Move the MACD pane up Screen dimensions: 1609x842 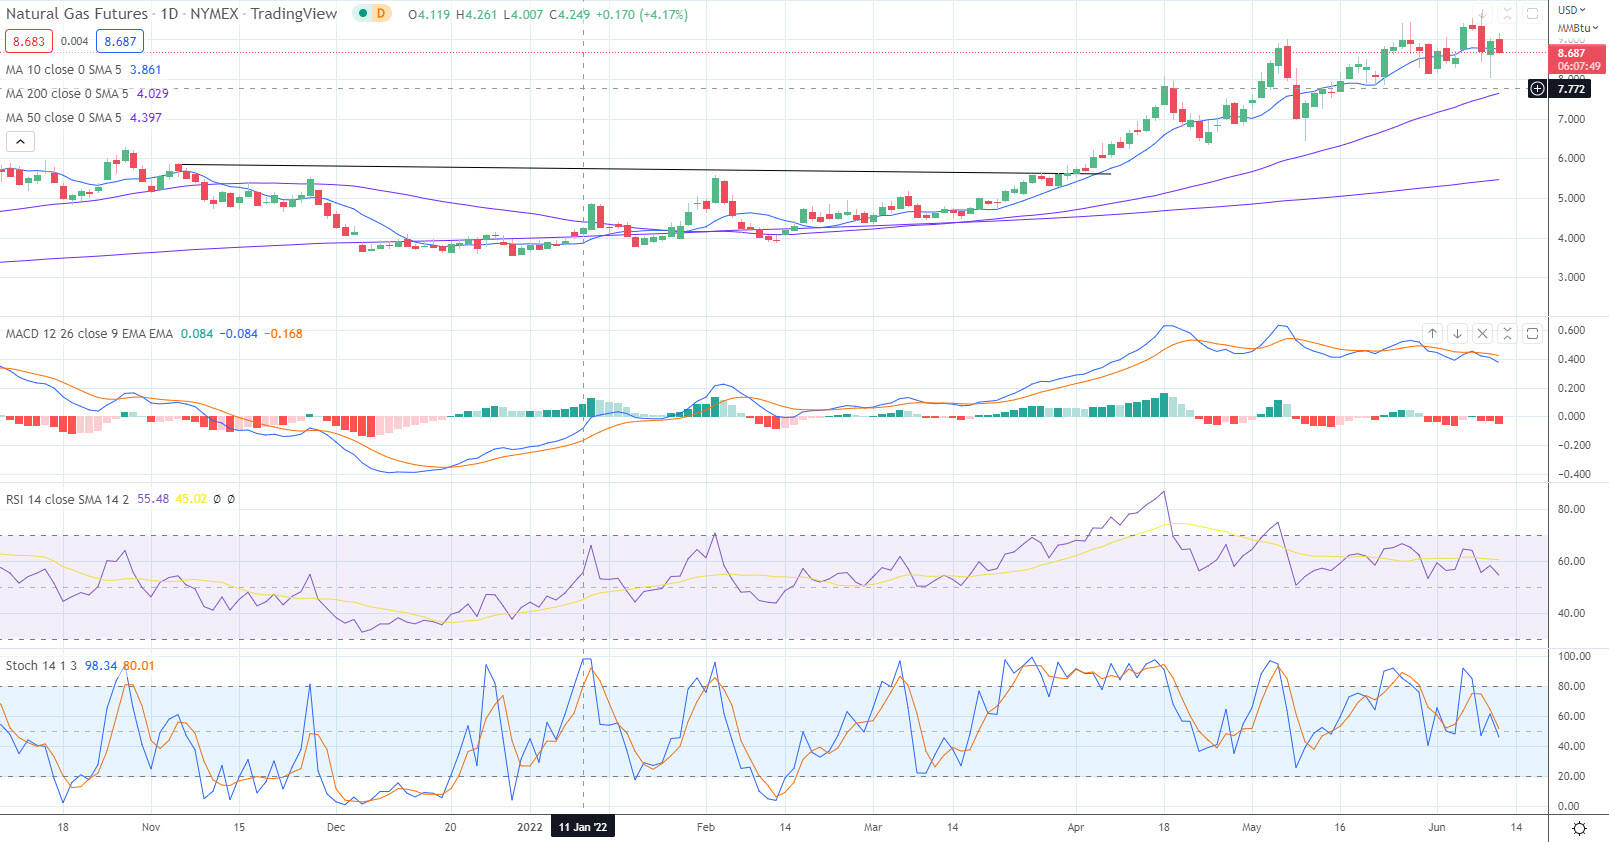[1432, 333]
